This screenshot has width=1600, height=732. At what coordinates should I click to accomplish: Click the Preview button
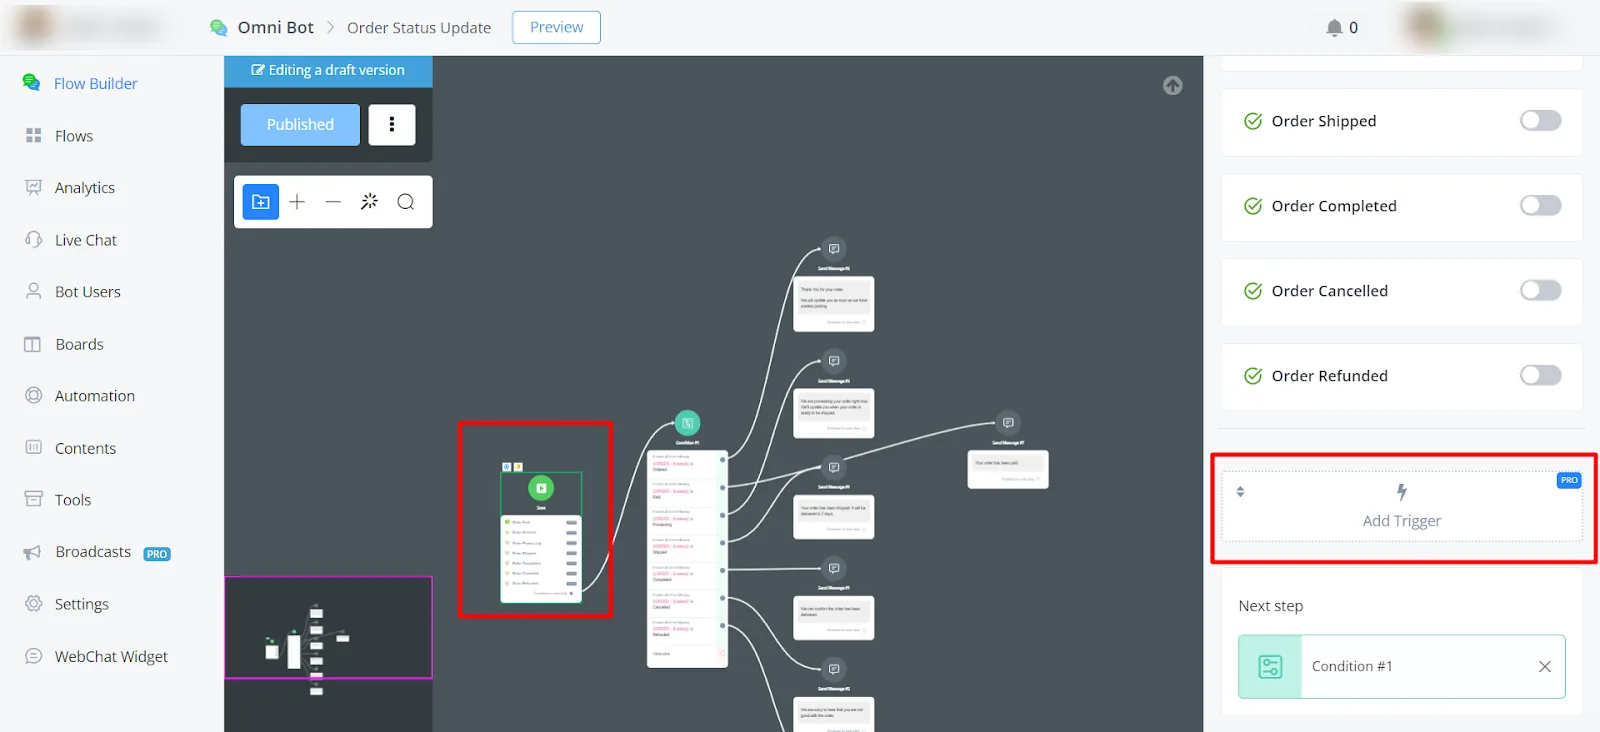(x=556, y=28)
